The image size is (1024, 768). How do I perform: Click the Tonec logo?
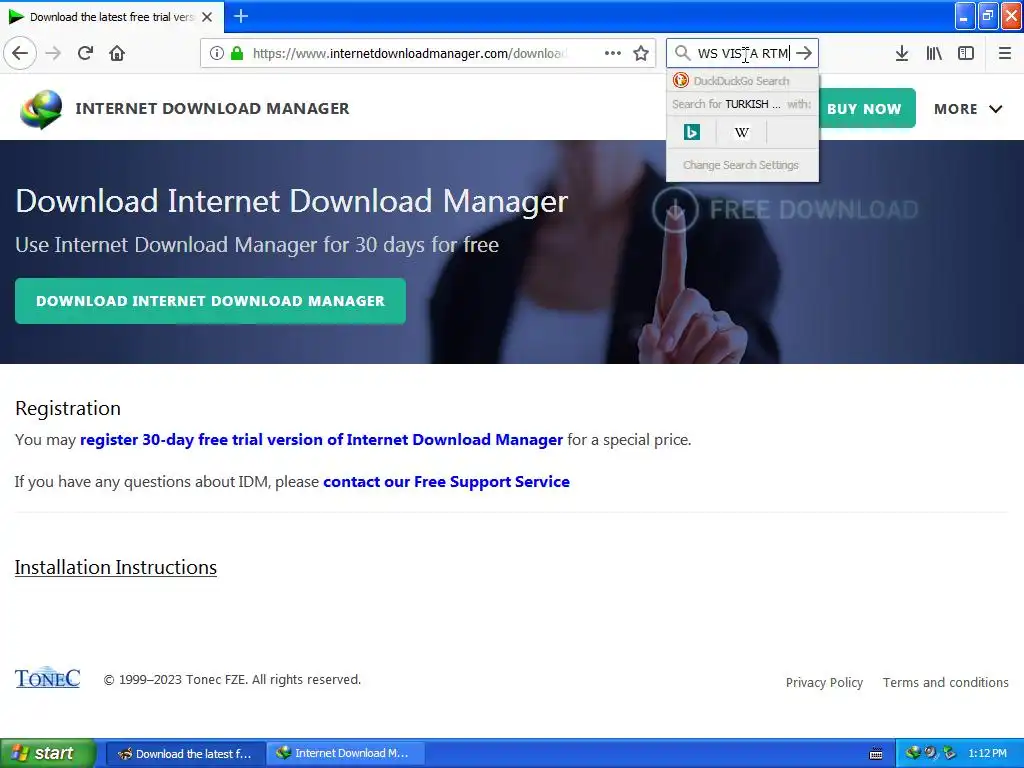point(48,679)
